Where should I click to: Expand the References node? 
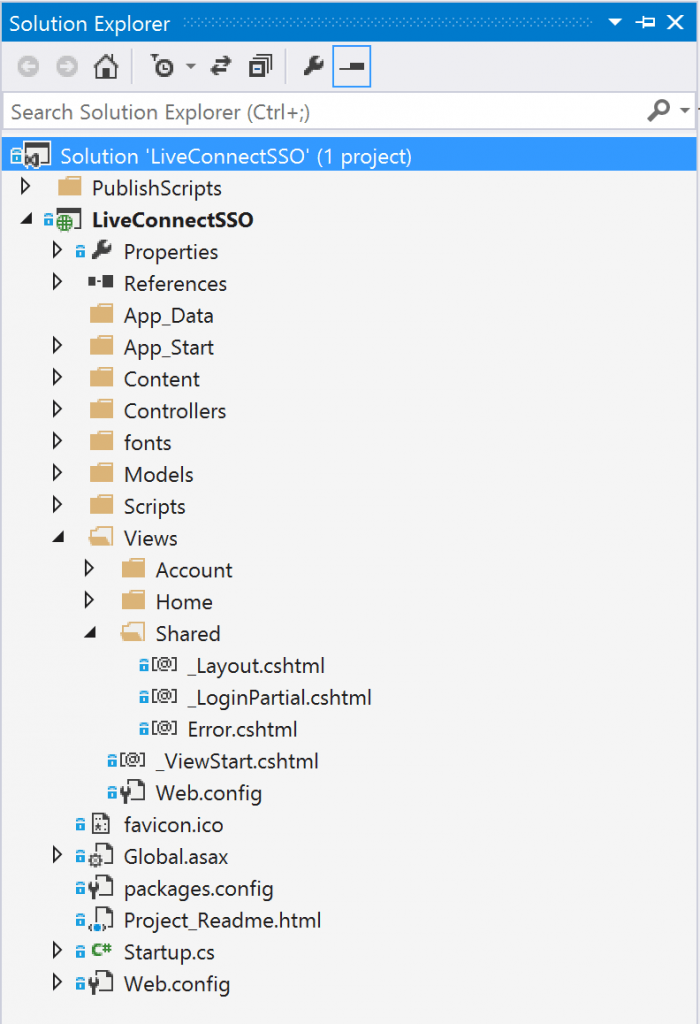pos(57,282)
